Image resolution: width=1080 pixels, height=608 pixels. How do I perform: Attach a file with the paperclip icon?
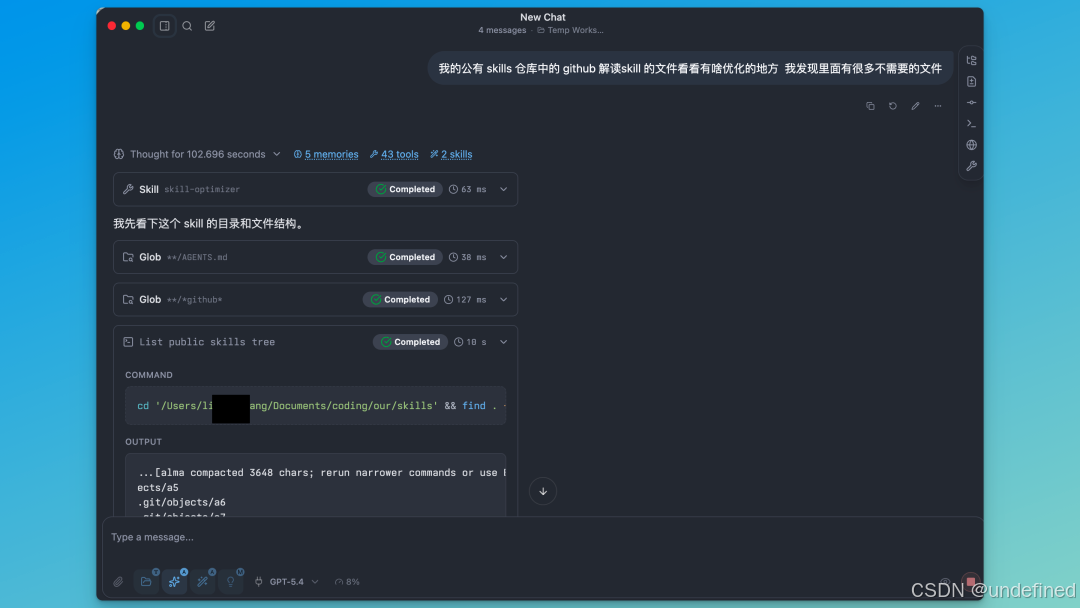(118, 582)
